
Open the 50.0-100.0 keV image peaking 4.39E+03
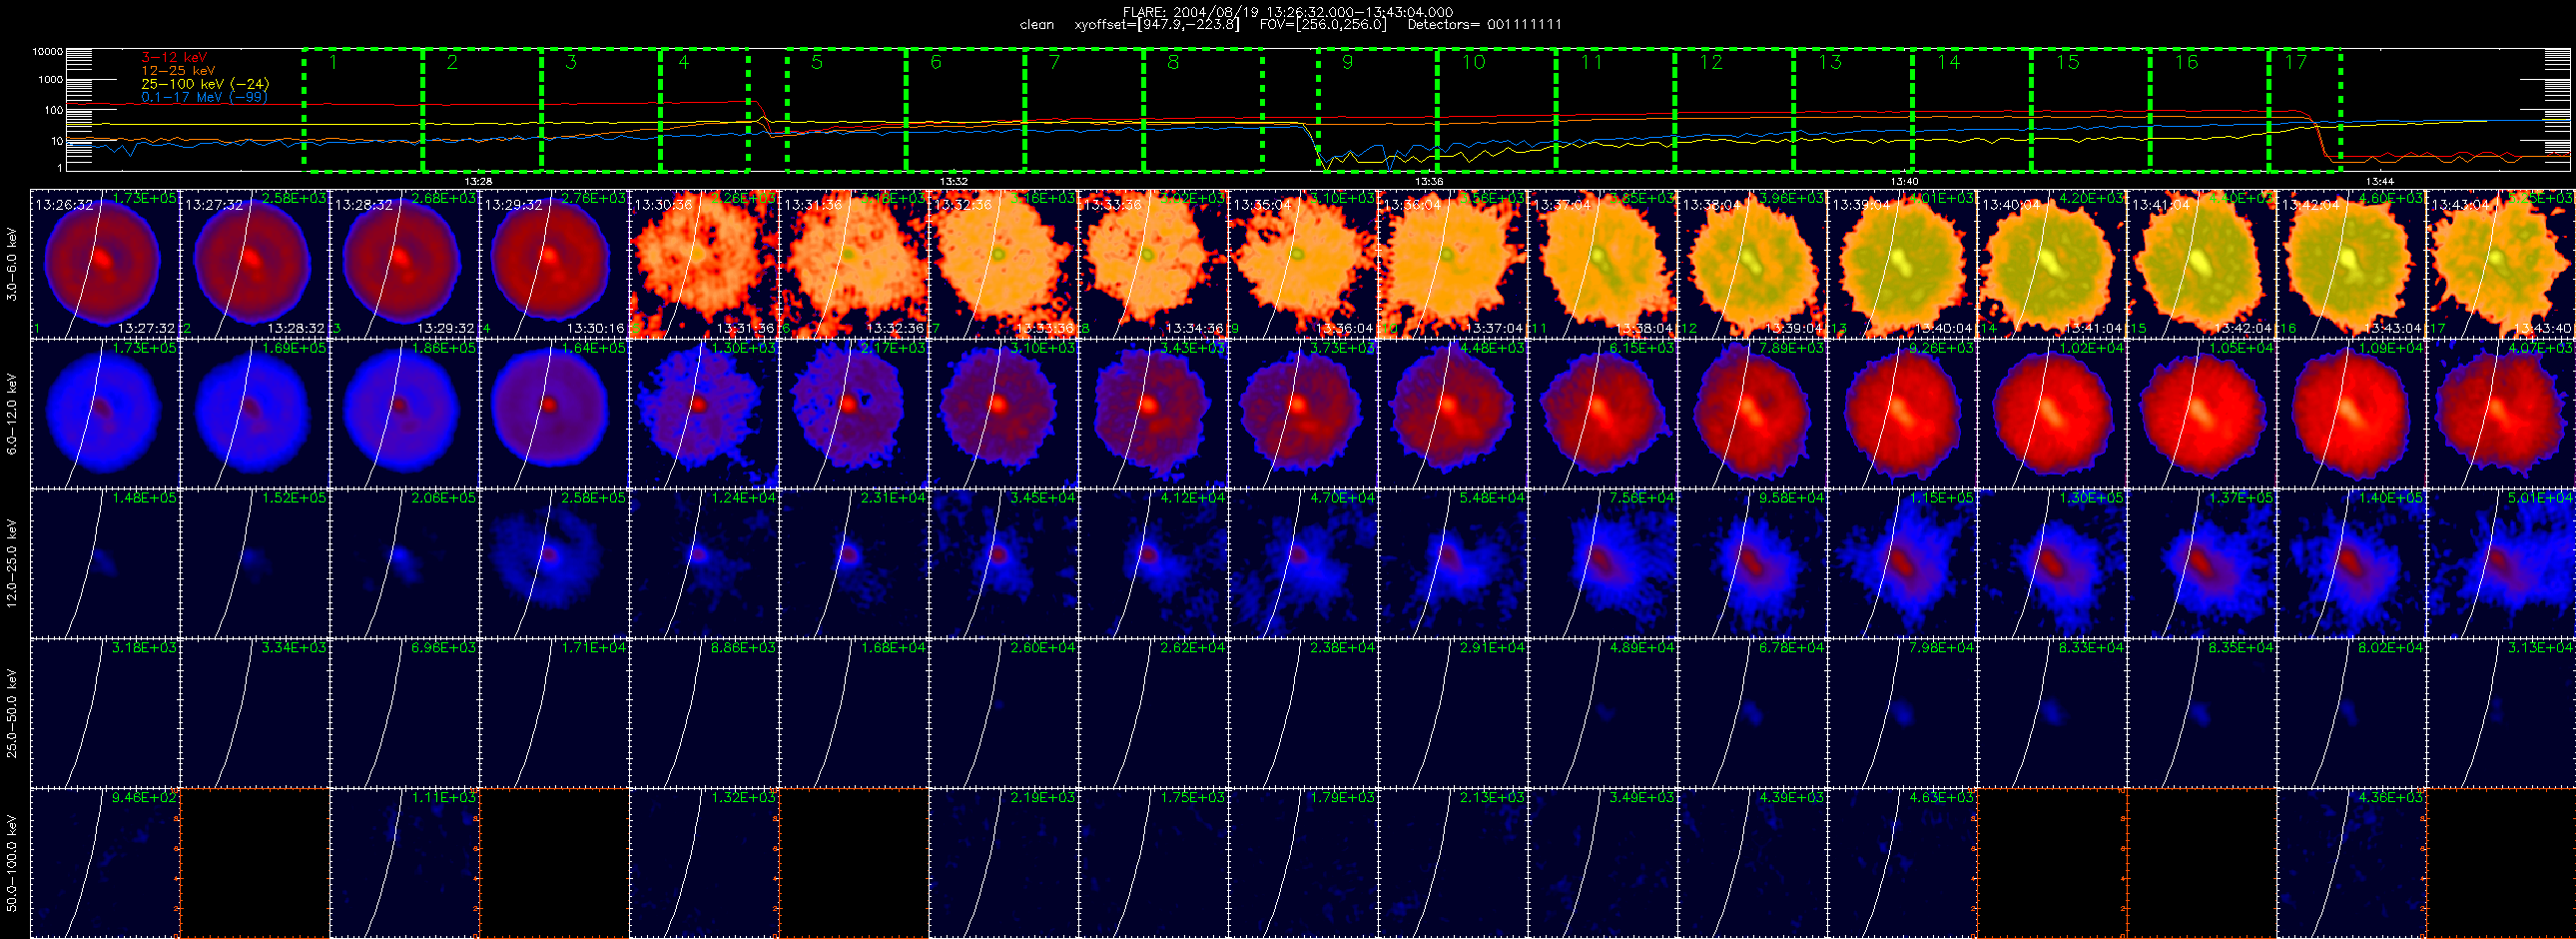pos(1753,863)
